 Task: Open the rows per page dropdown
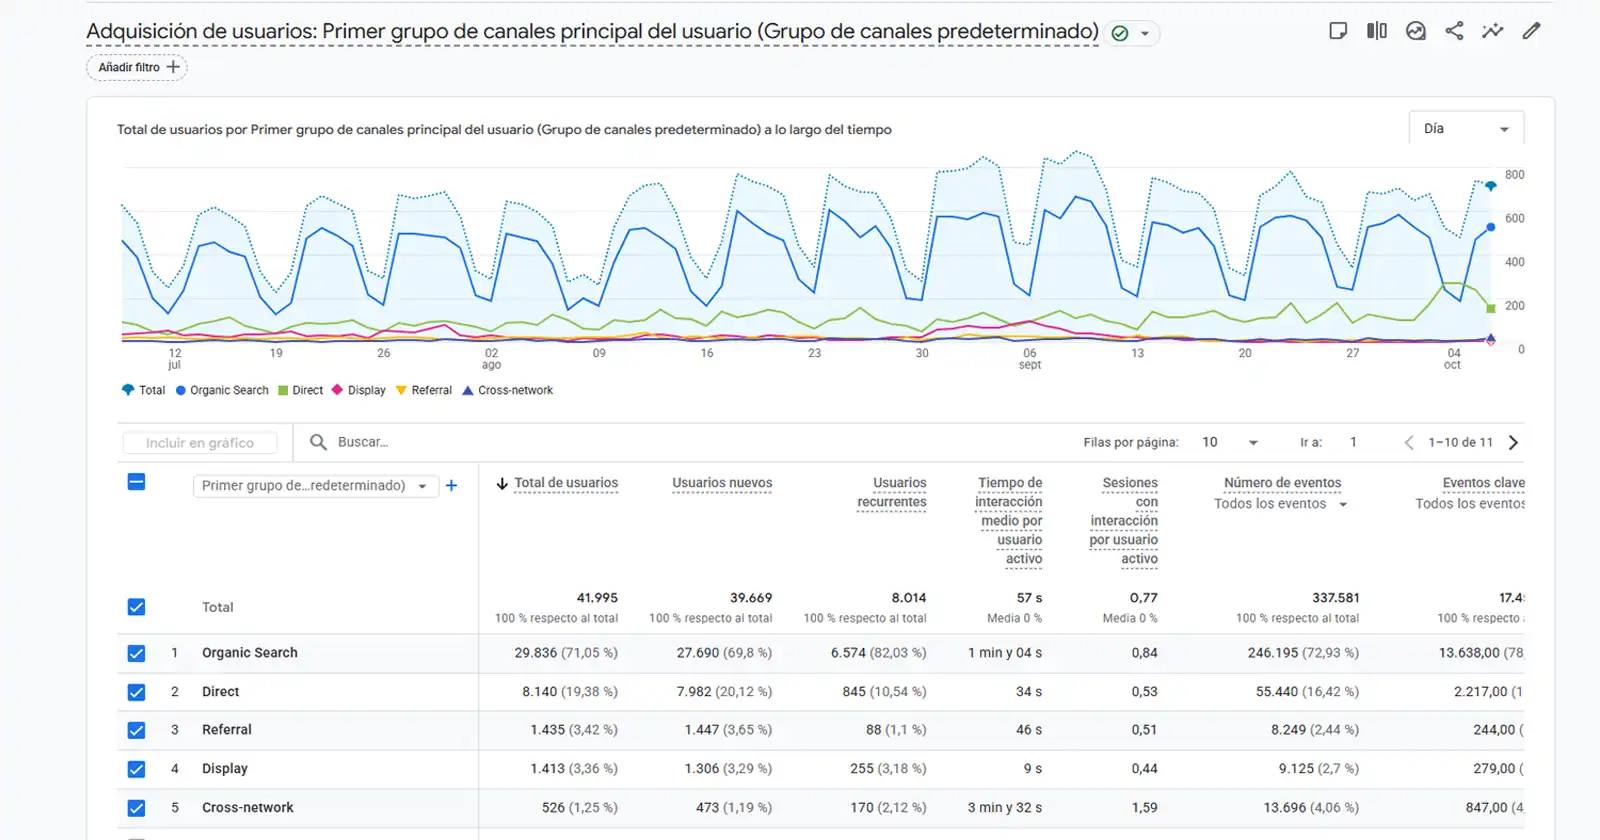click(x=1230, y=442)
